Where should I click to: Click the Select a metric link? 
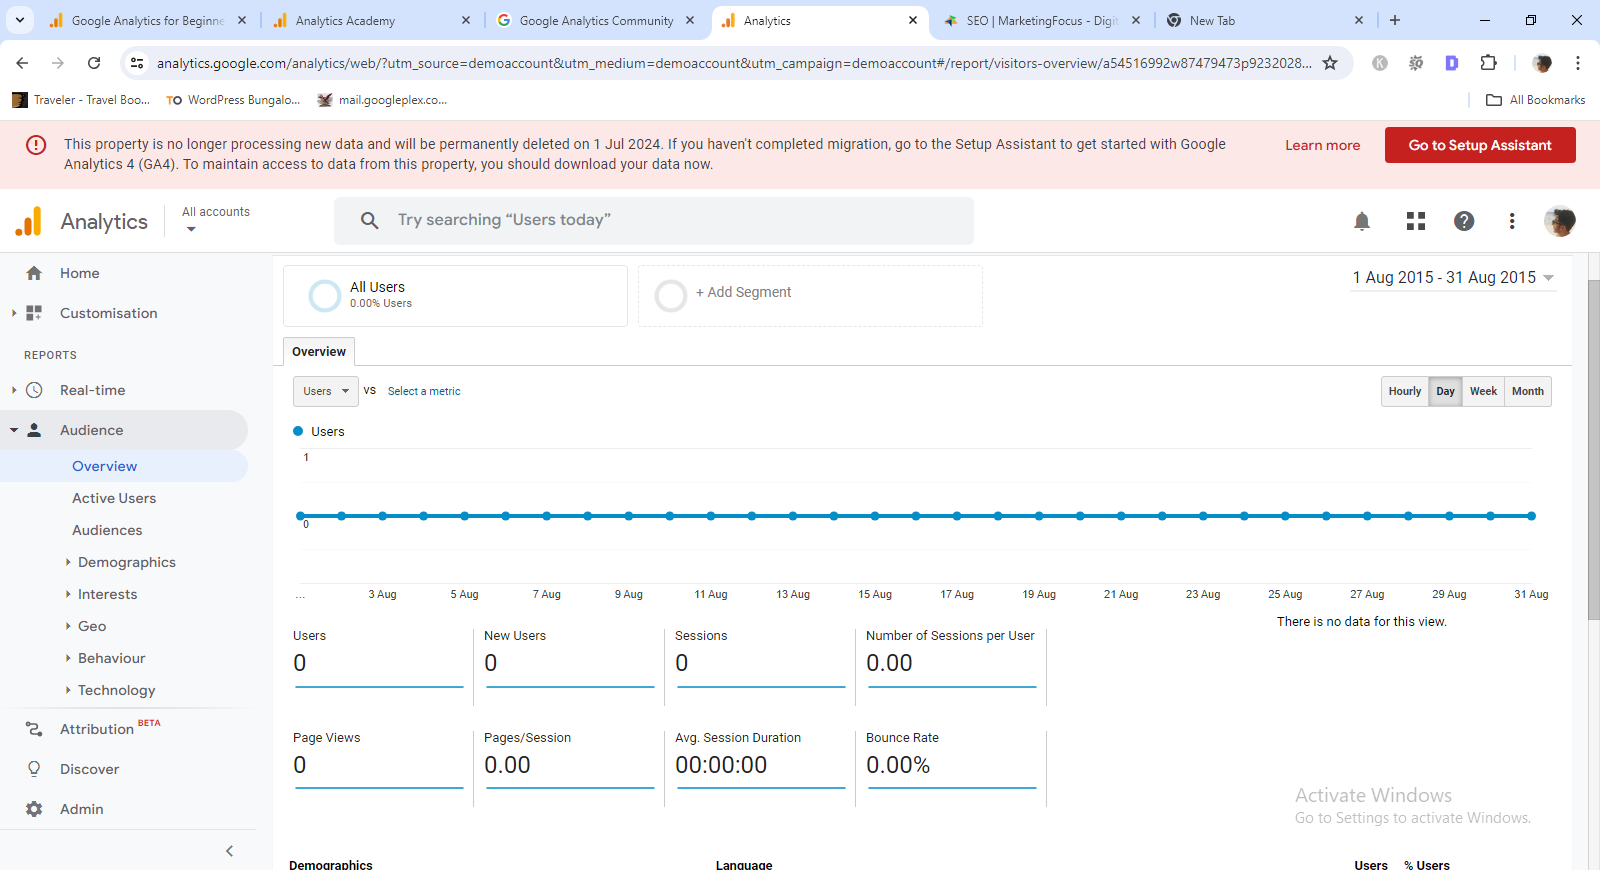[424, 391]
